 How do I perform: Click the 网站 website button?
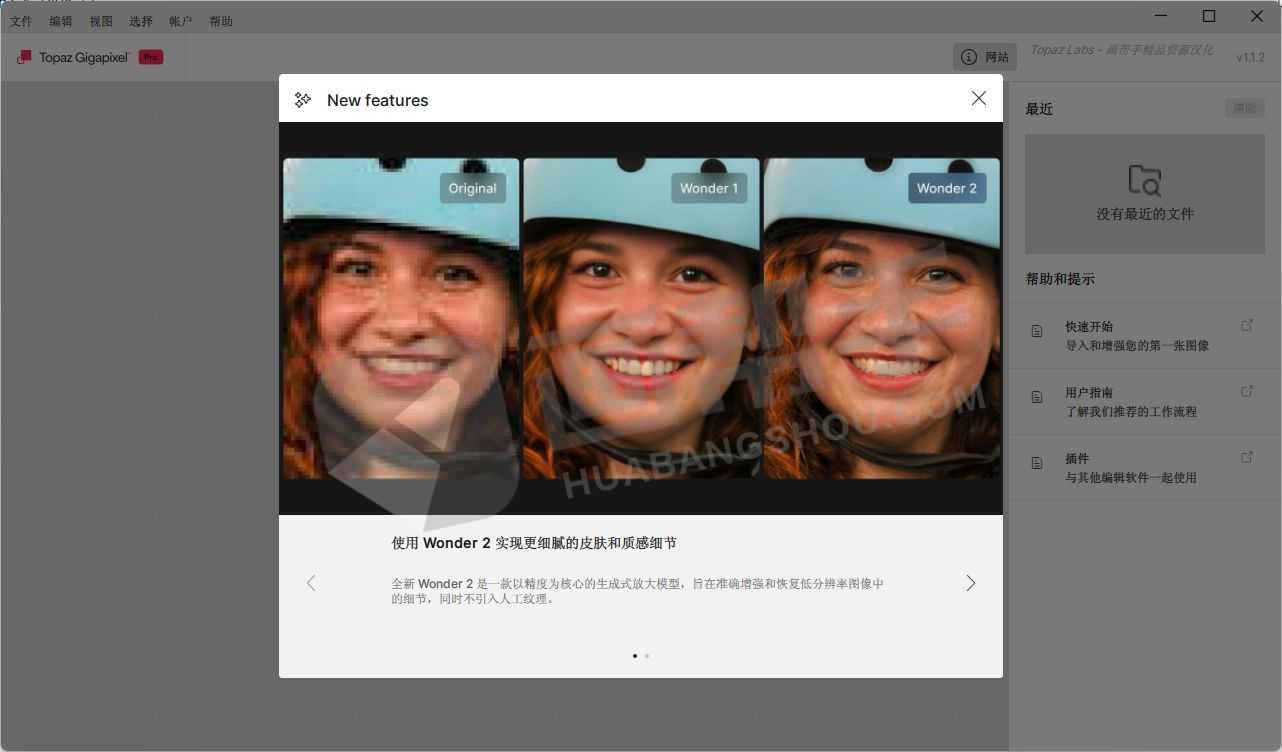click(x=985, y=57)
